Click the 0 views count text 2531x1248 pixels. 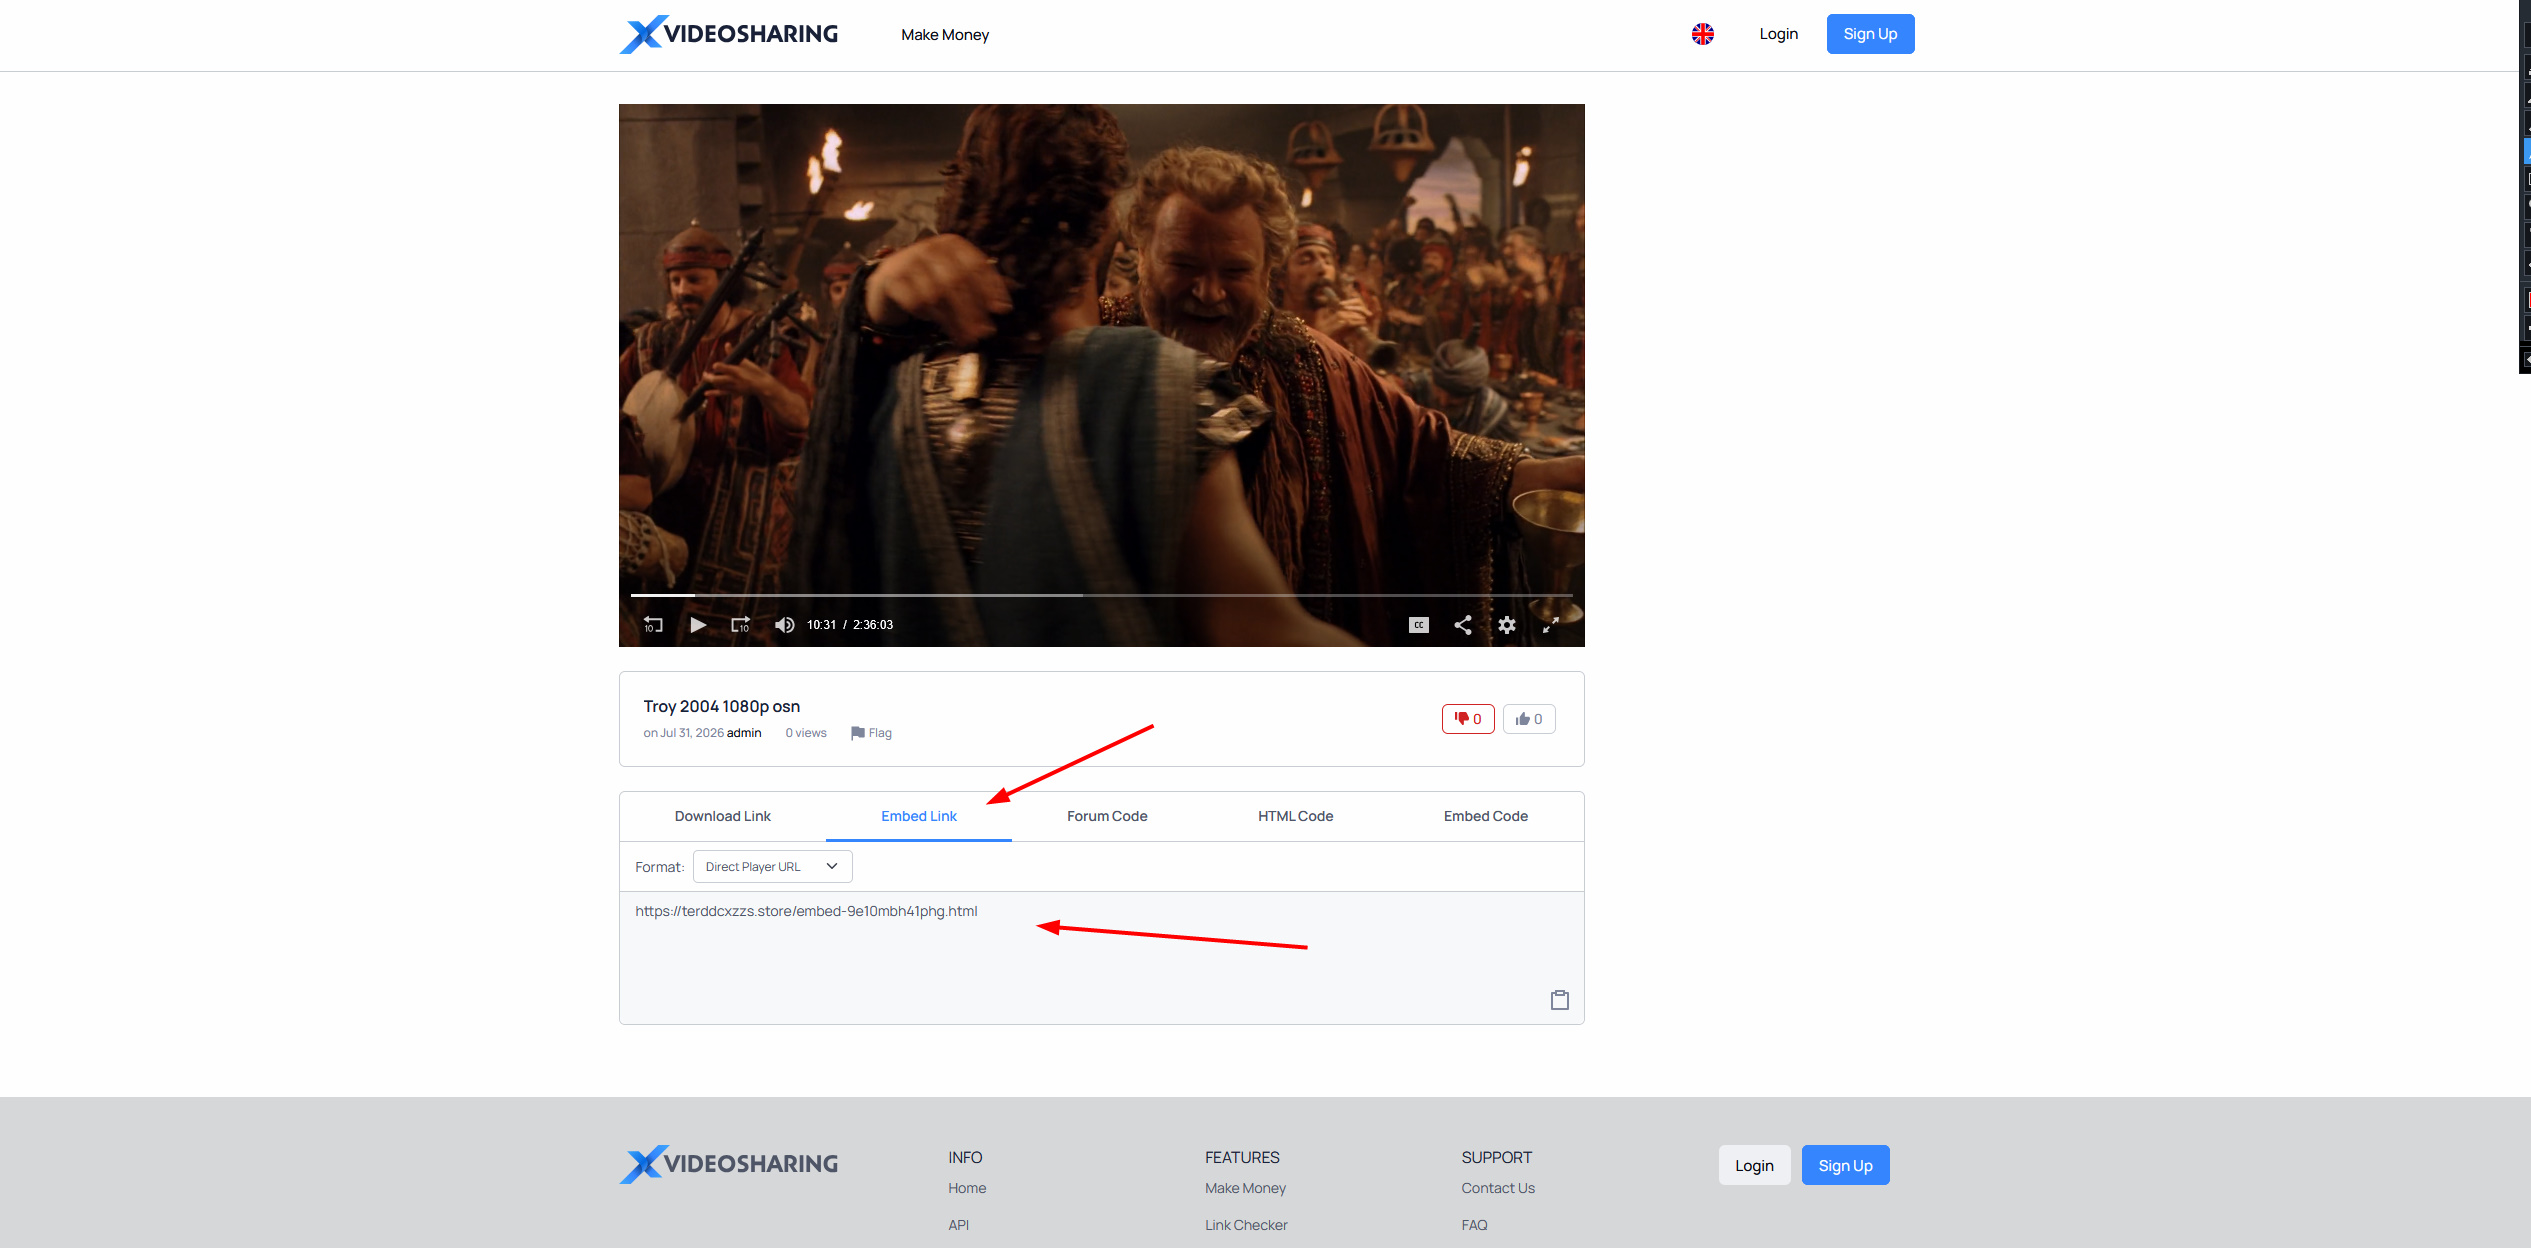(806, 733)
